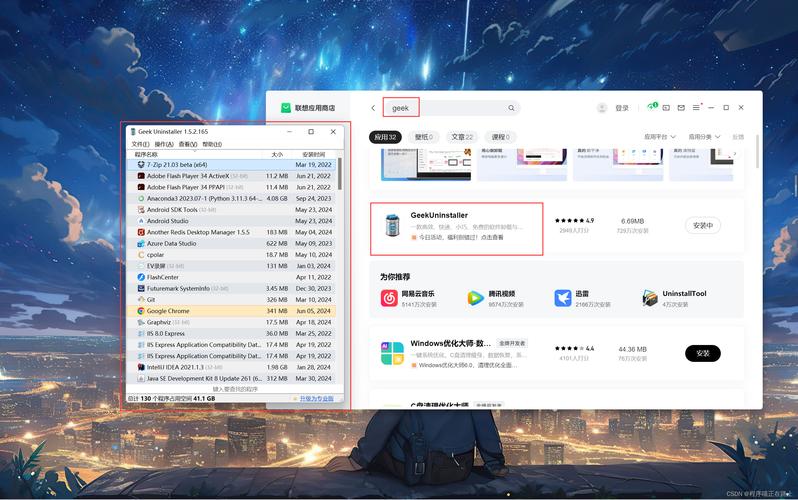Click the search magnifier icon in store
Image resolution: width=798 pixels, height=500 pixels.
pyautogui.click(x=511, y=108)
